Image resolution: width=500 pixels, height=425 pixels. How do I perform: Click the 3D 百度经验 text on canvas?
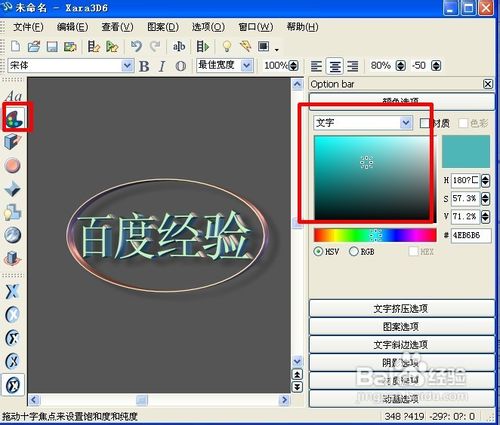164,236
